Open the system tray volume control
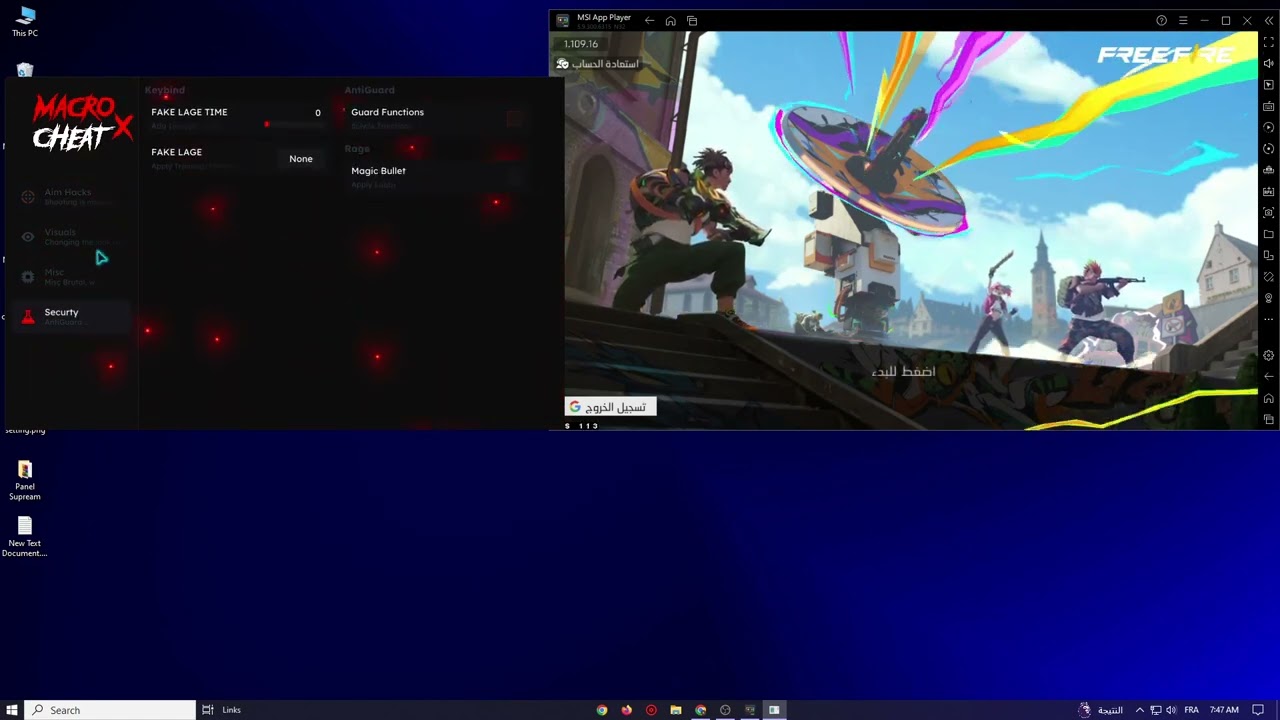 (x=1171, y=710)
